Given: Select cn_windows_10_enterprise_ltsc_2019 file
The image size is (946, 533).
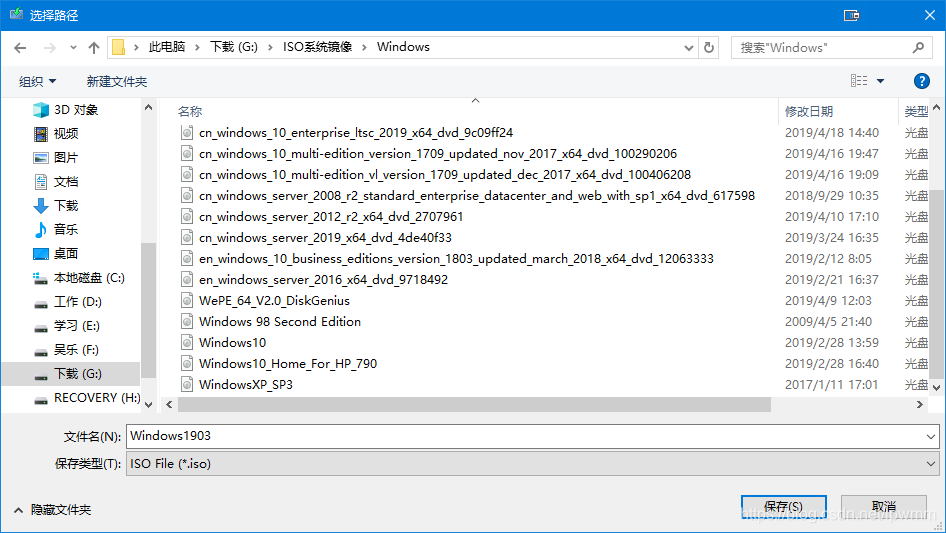Looking at the screenshot, I should pos(356,133).
